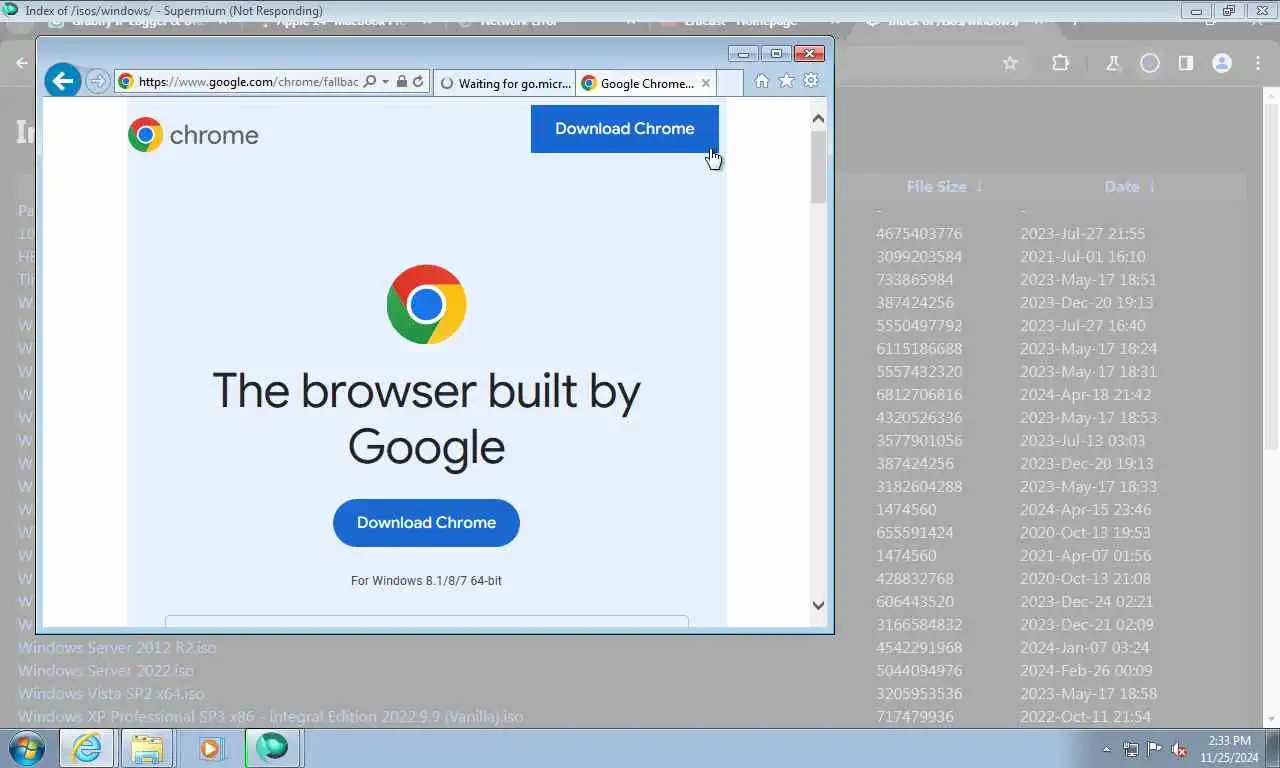This screenshot has height=768, width=1280.
Task: Switch to the 'Waiting for go.micr...' tab
Action: 504,83
